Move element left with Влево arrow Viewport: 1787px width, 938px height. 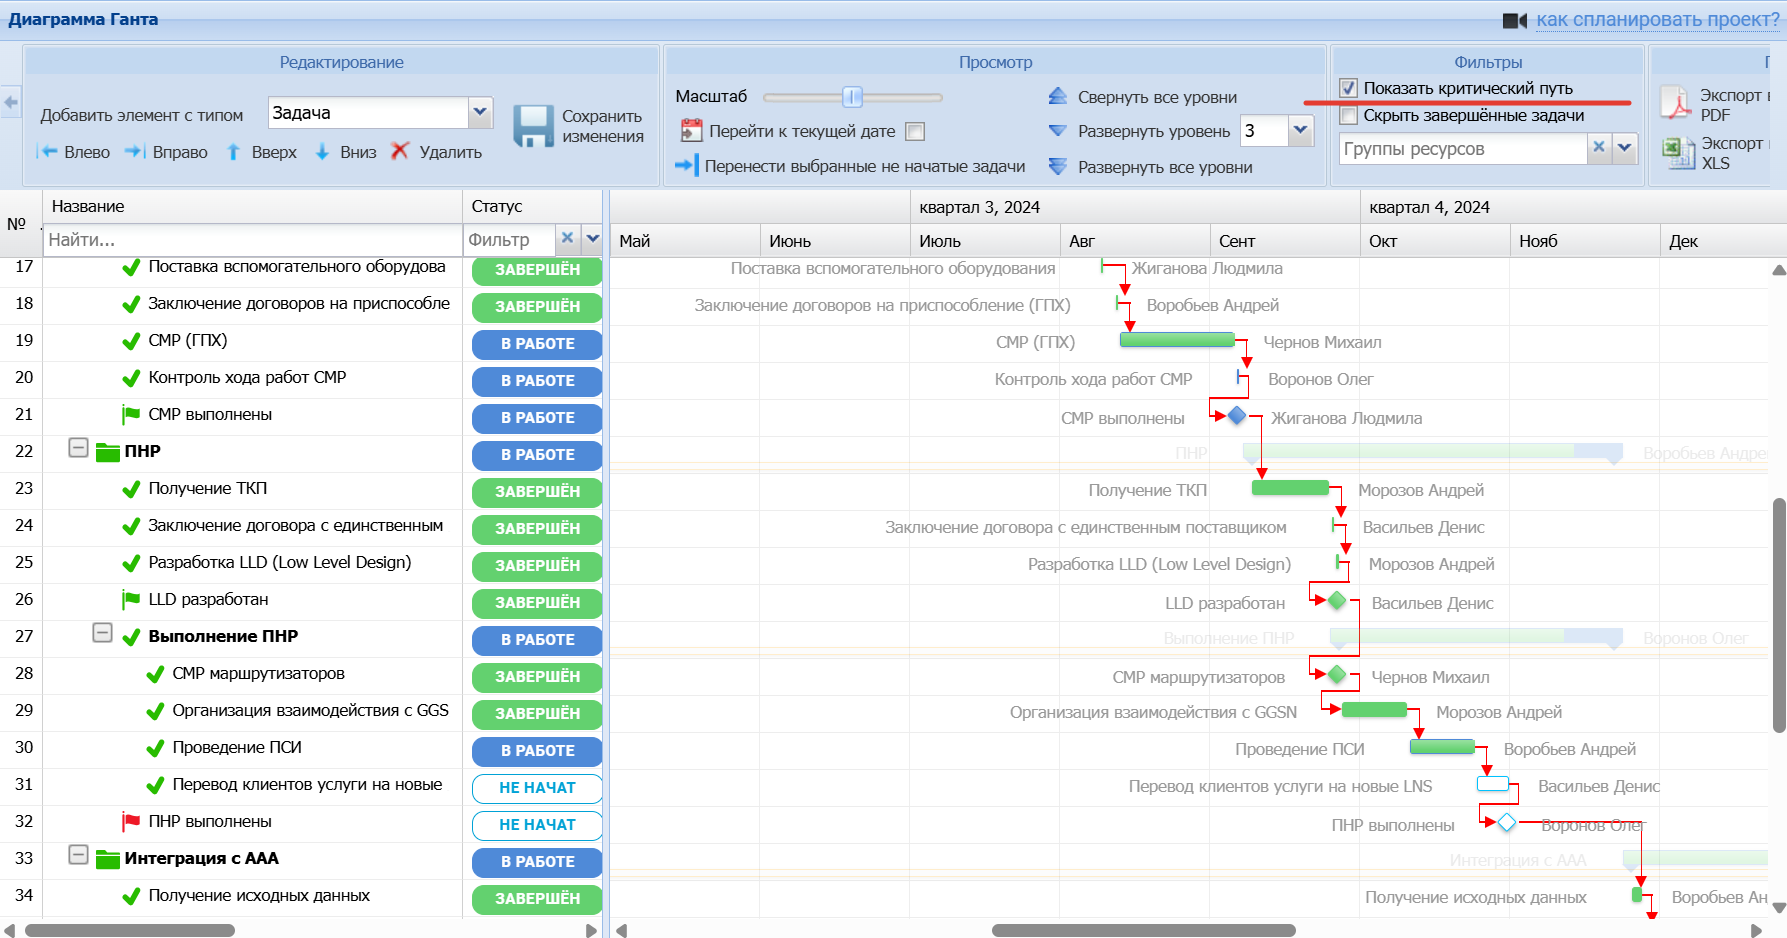48,152
